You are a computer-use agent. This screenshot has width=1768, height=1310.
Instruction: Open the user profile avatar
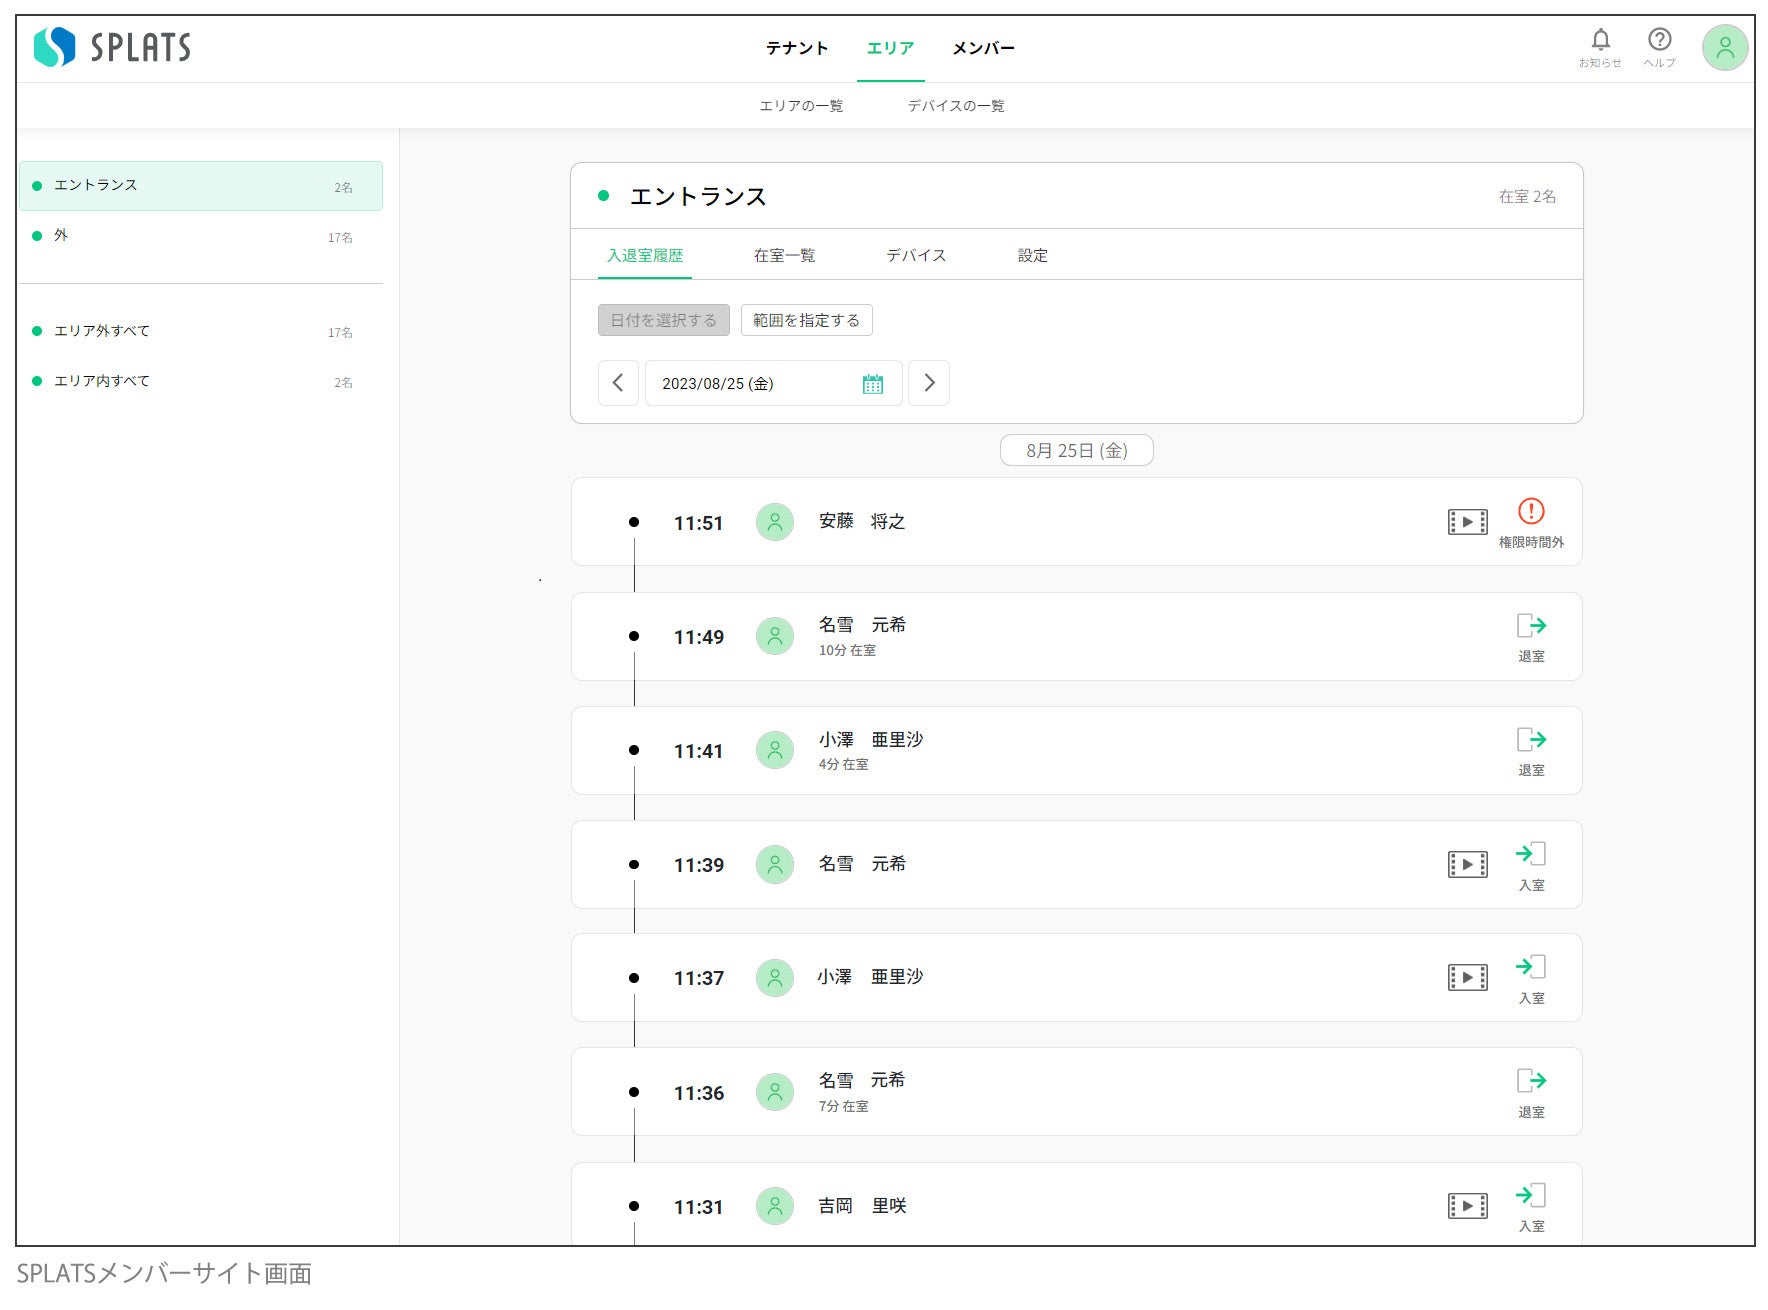point(1724,48)
